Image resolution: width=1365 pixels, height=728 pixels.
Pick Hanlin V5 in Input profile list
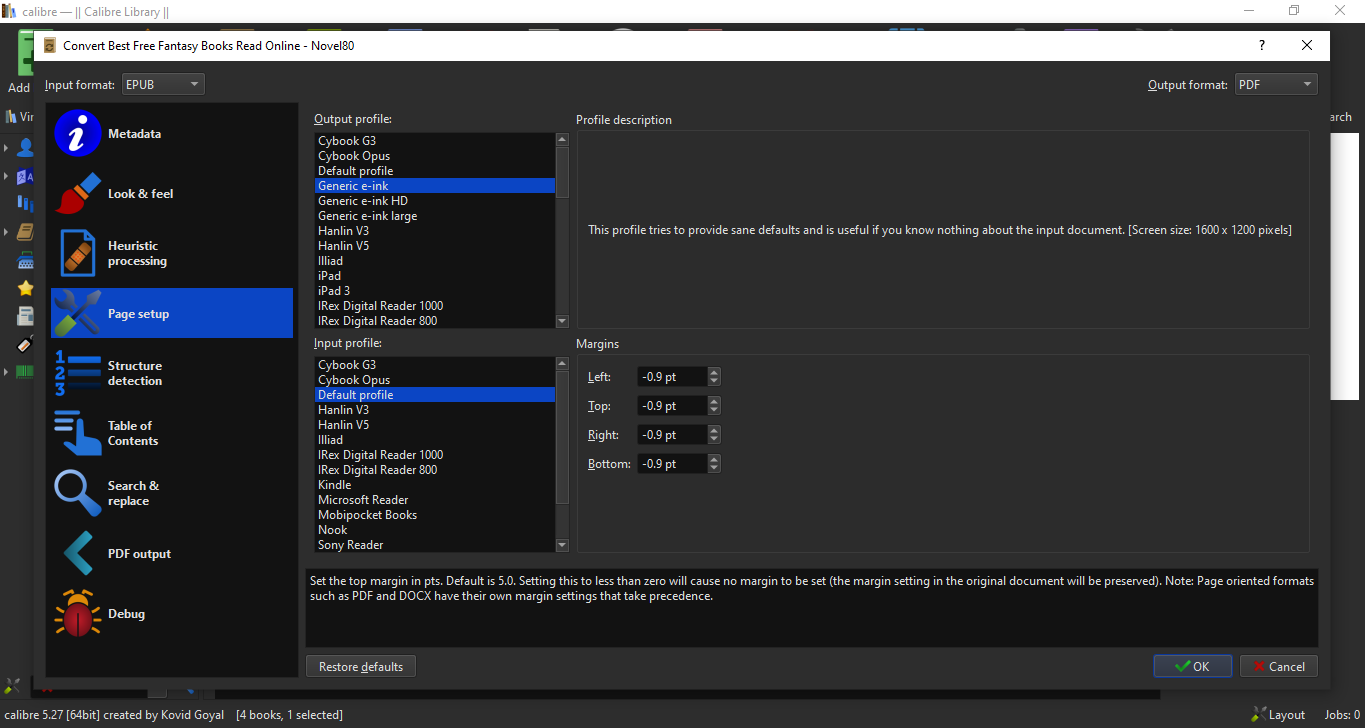(435, 425)
